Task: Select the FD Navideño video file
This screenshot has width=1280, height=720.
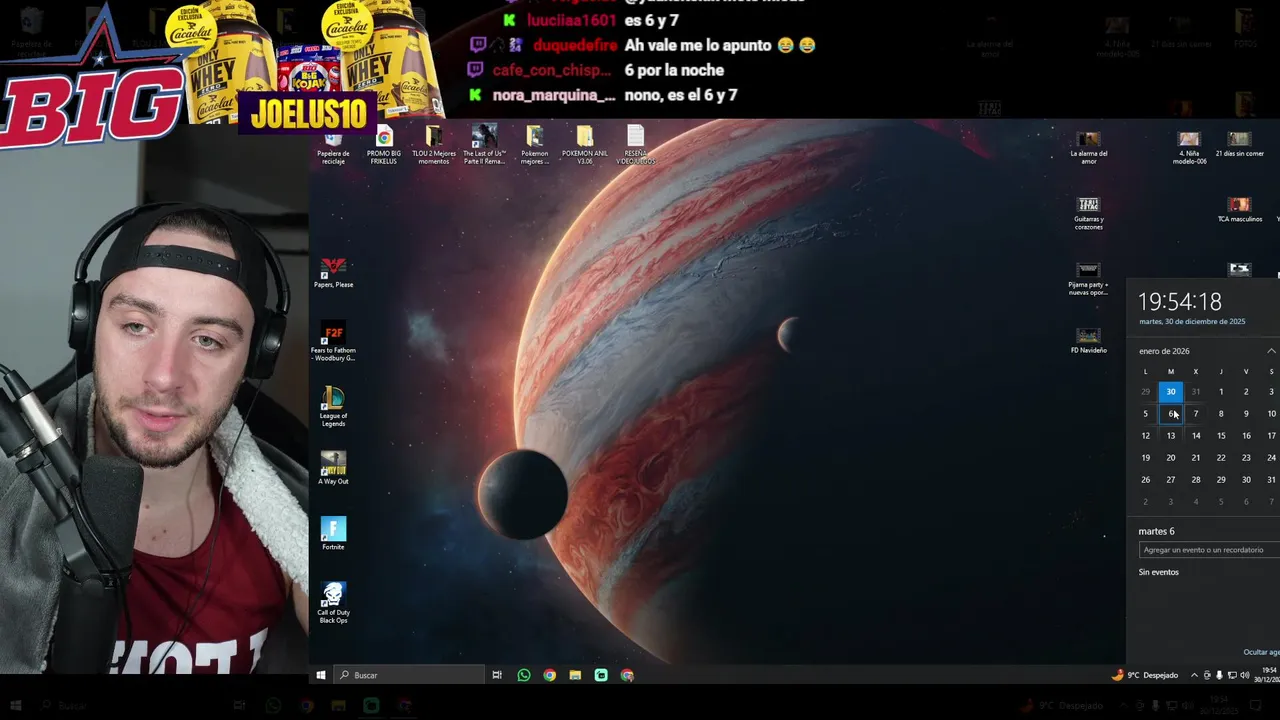Action: click(1088, 342)
